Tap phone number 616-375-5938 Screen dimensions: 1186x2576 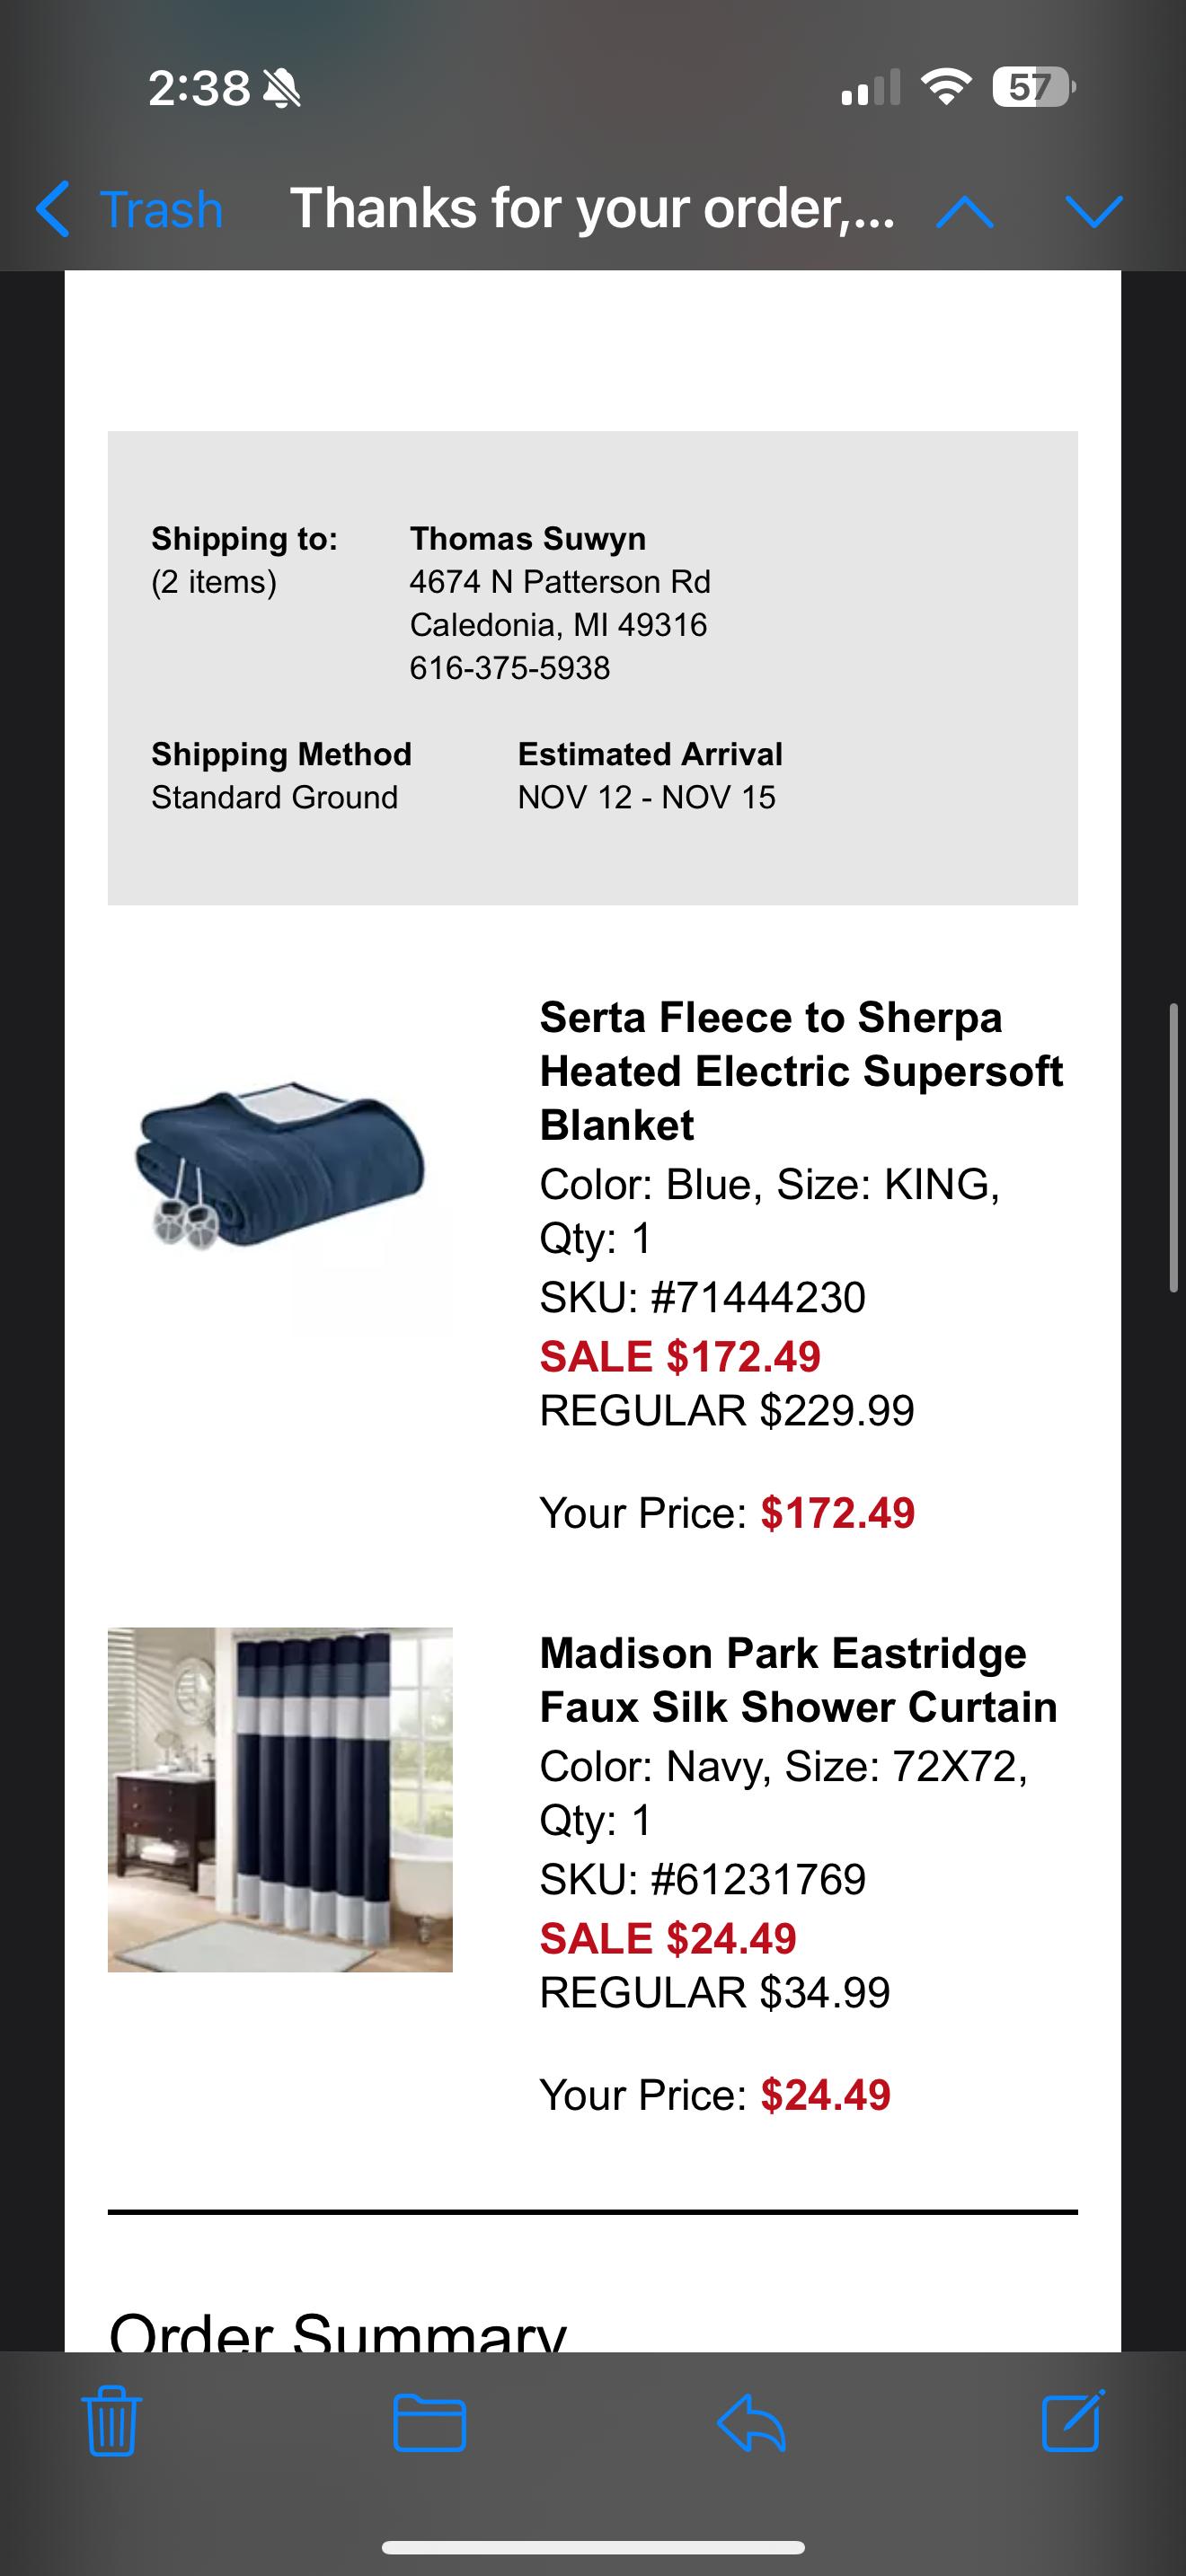510,668
